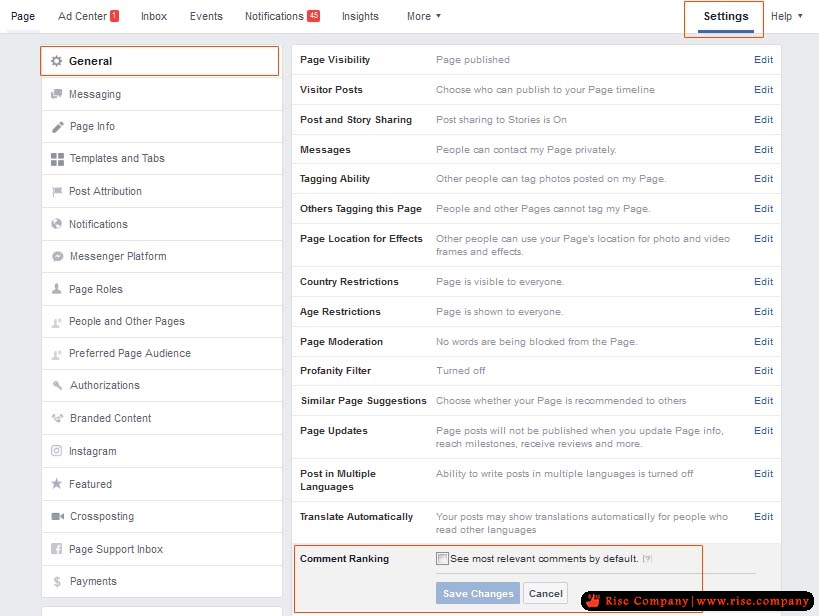This screenshot has width=819, height=616.
Task: Click the Templates and Tabs grid icon
Action: point(57,159)
